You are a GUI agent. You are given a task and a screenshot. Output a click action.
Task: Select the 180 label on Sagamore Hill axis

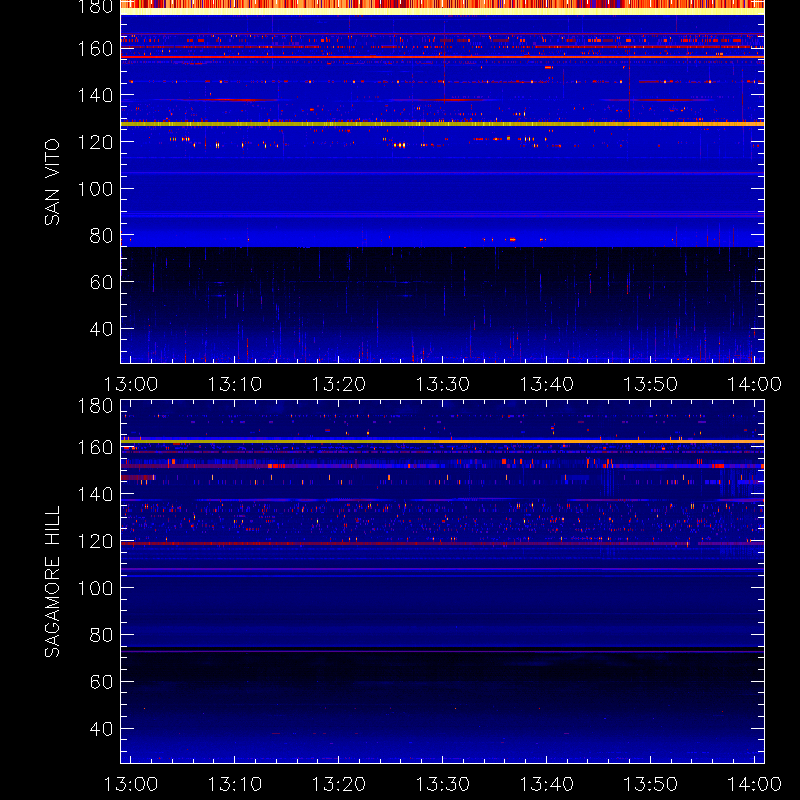(95, 406)
